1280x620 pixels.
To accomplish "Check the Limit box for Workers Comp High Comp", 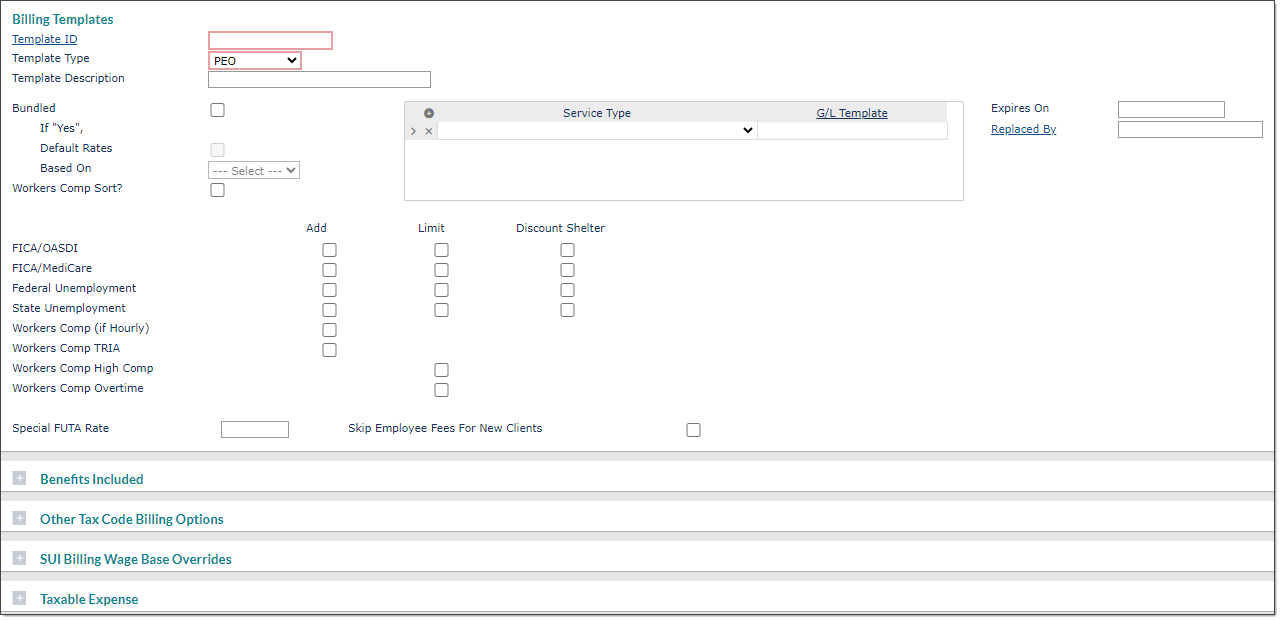I will (x=441, y=369).
